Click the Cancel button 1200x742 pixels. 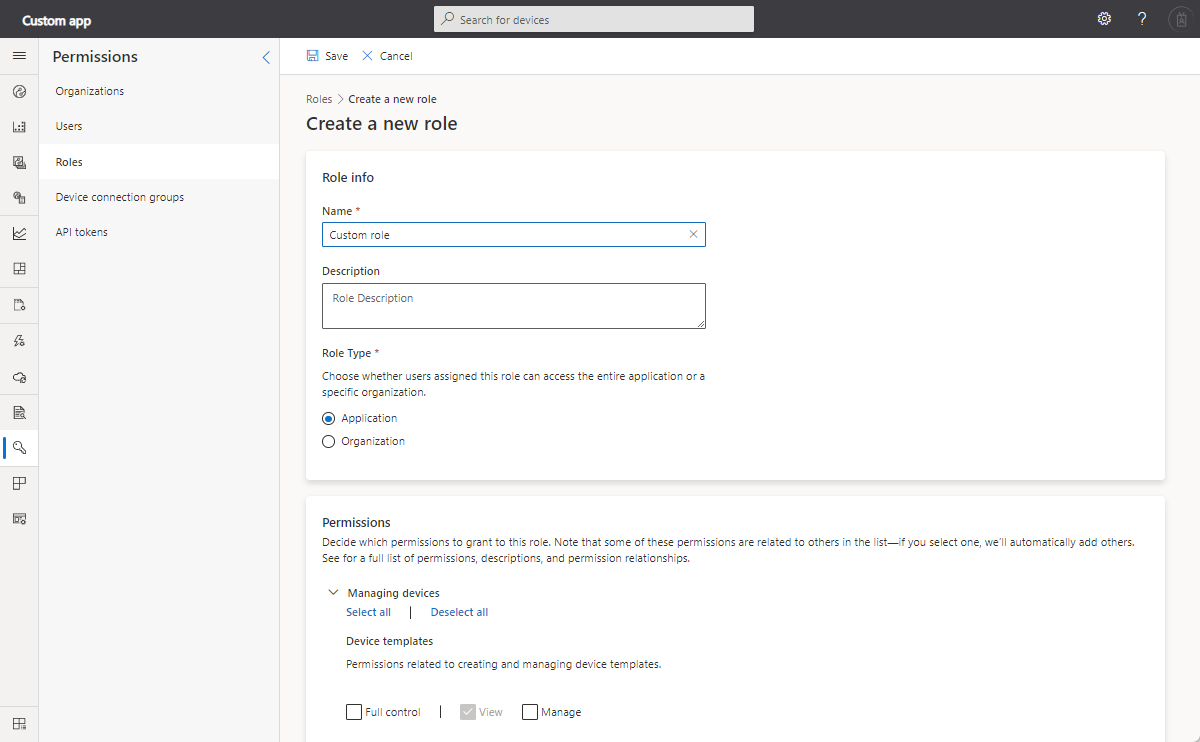pyautogui.click(x=387, y=56)
